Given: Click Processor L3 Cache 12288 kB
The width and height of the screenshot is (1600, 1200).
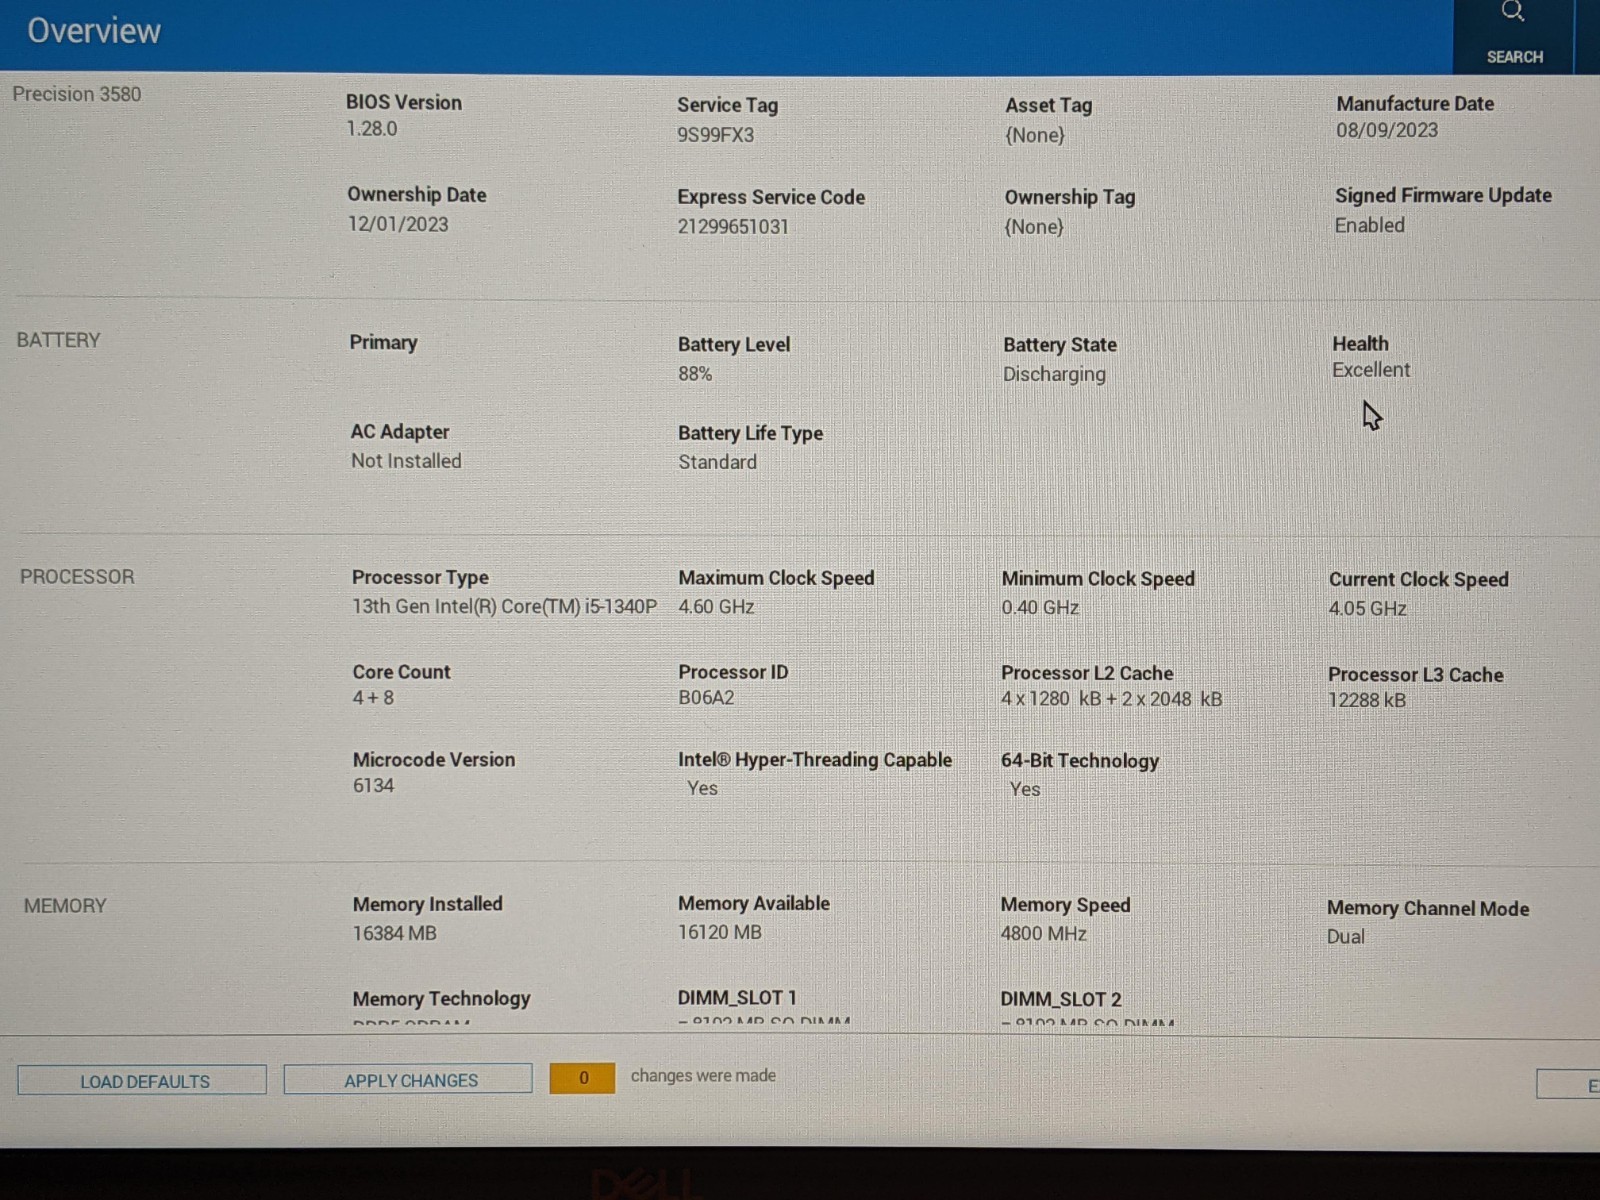Looking at the screenshot, I should [1367, 700].
